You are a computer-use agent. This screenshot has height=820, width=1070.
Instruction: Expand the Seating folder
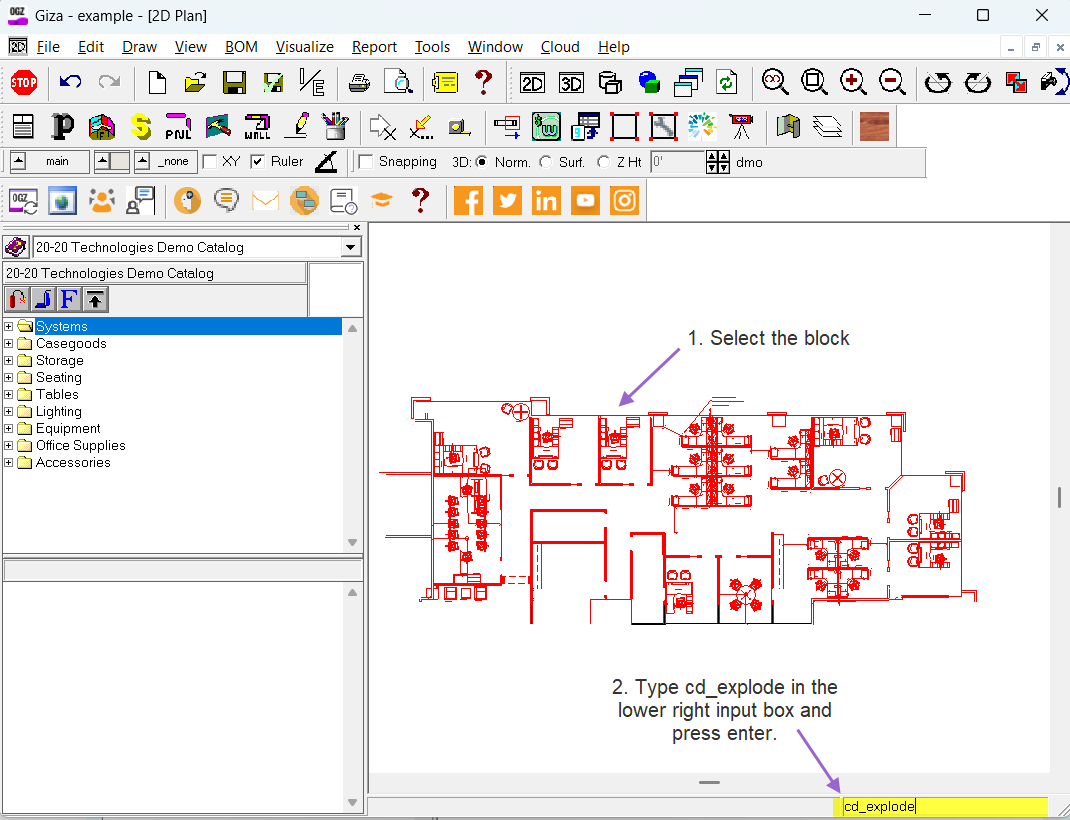coord(9,377)
